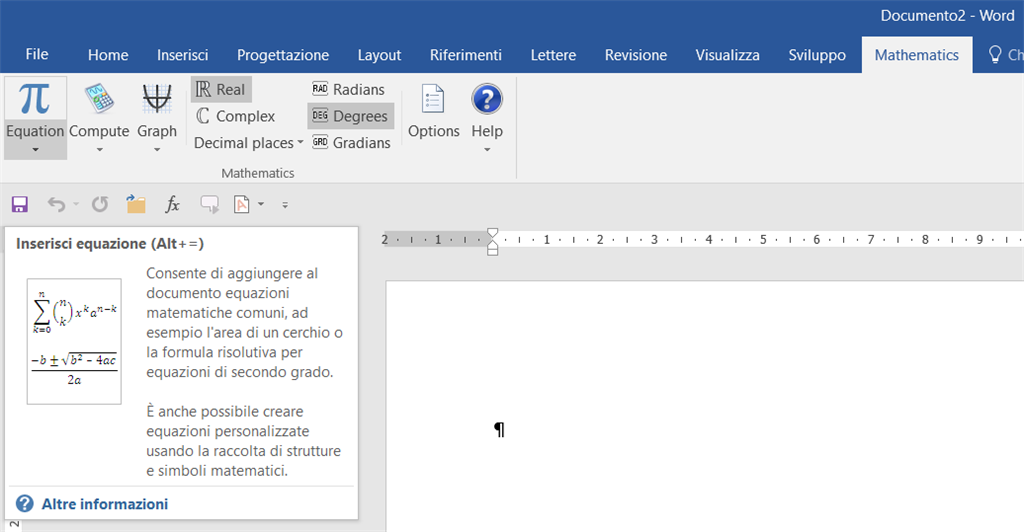The image size is (1024, 532).
Task: Click the Redo repeat icon
Action: click(x=100, y=205)
